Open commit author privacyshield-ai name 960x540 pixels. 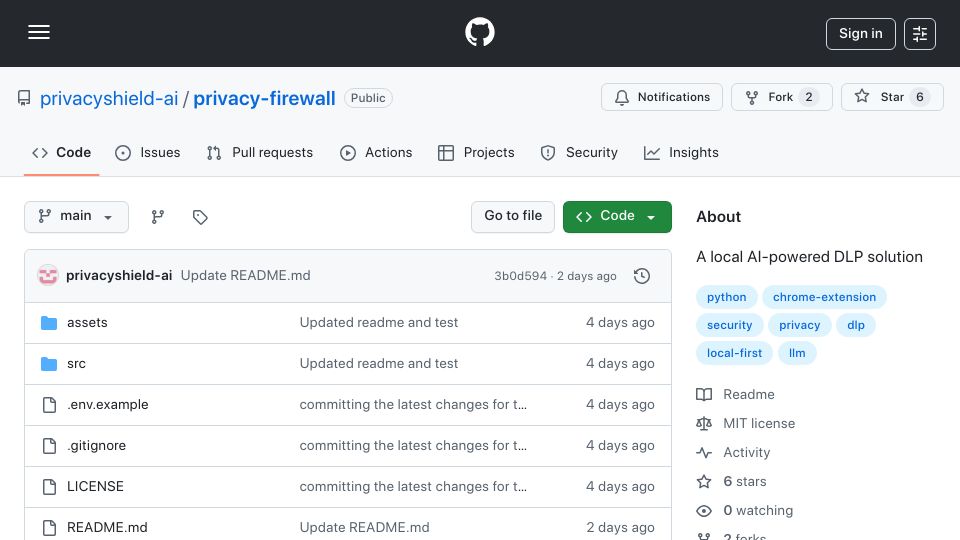click(x=119, y=276)
